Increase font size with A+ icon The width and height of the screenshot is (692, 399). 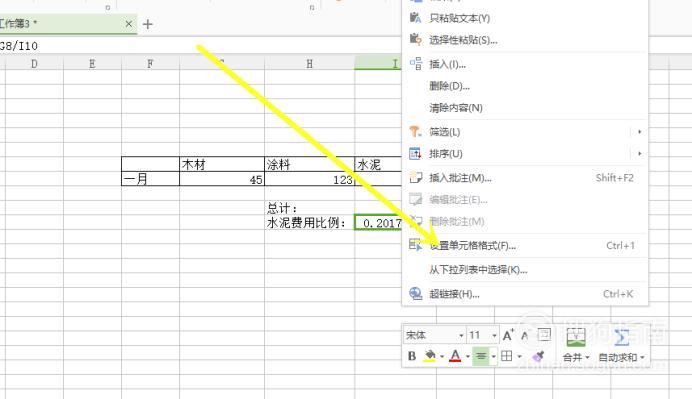[x=508, y=335]
